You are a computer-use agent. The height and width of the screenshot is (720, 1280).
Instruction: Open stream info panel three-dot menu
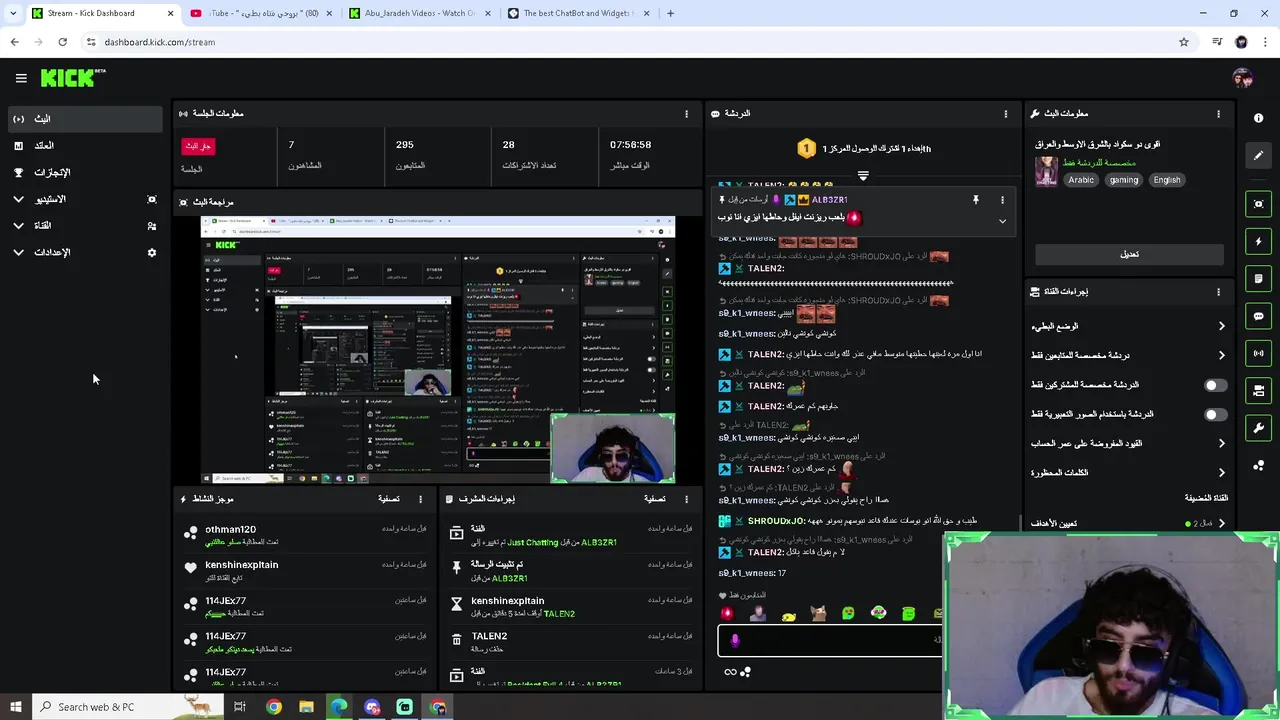1218,114
